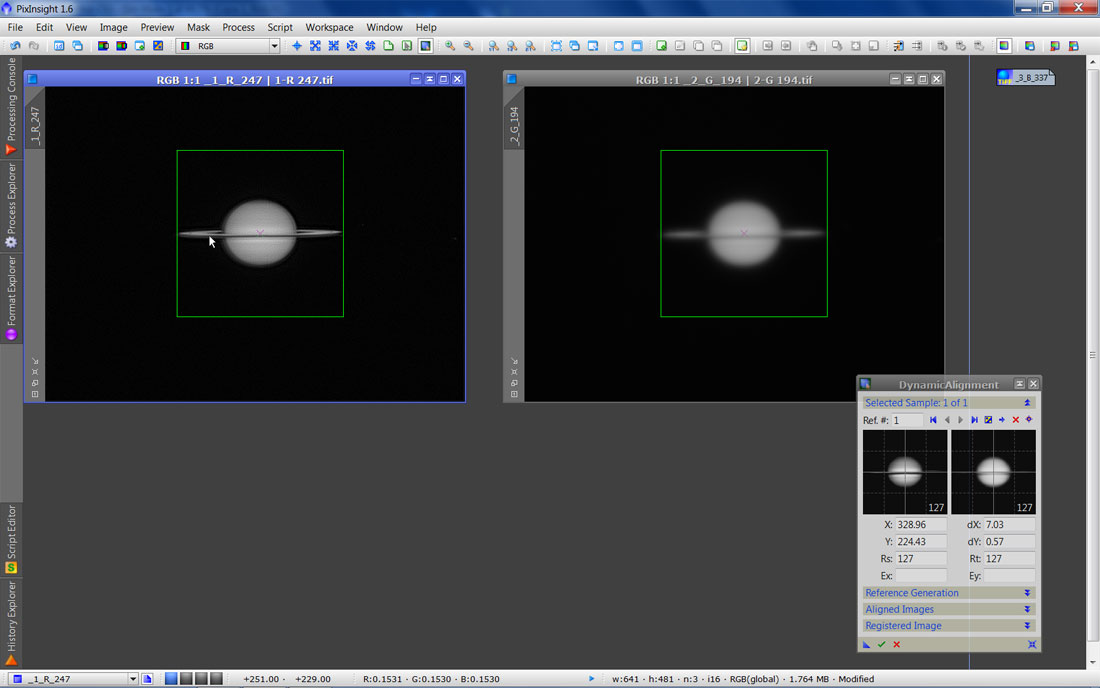Jump to last sample in DynamicAlignment
1100x688 pixels.
(974, 420)
